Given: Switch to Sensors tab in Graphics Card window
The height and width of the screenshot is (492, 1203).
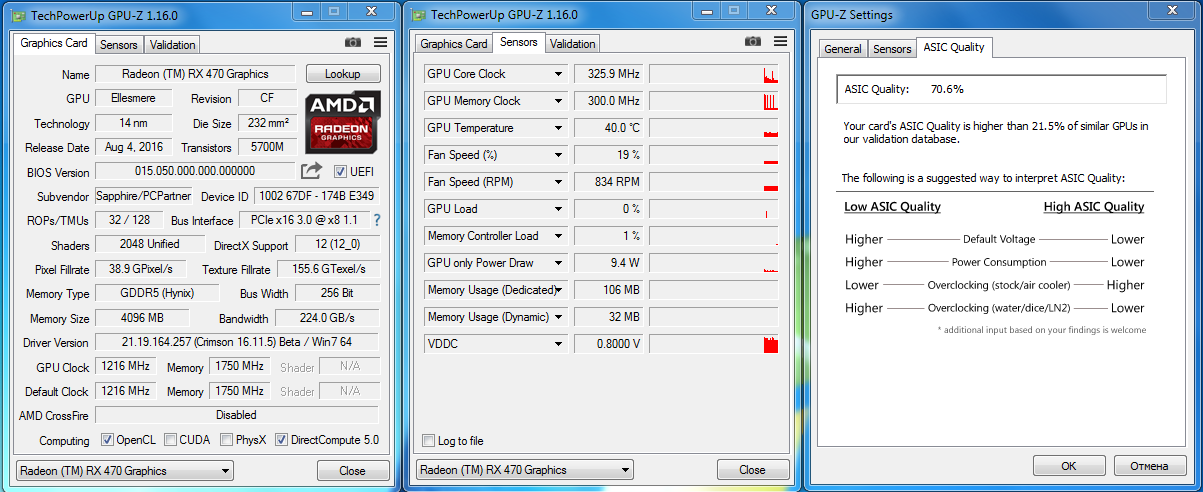Looking at the screenshot, I should tap(119, 45).
